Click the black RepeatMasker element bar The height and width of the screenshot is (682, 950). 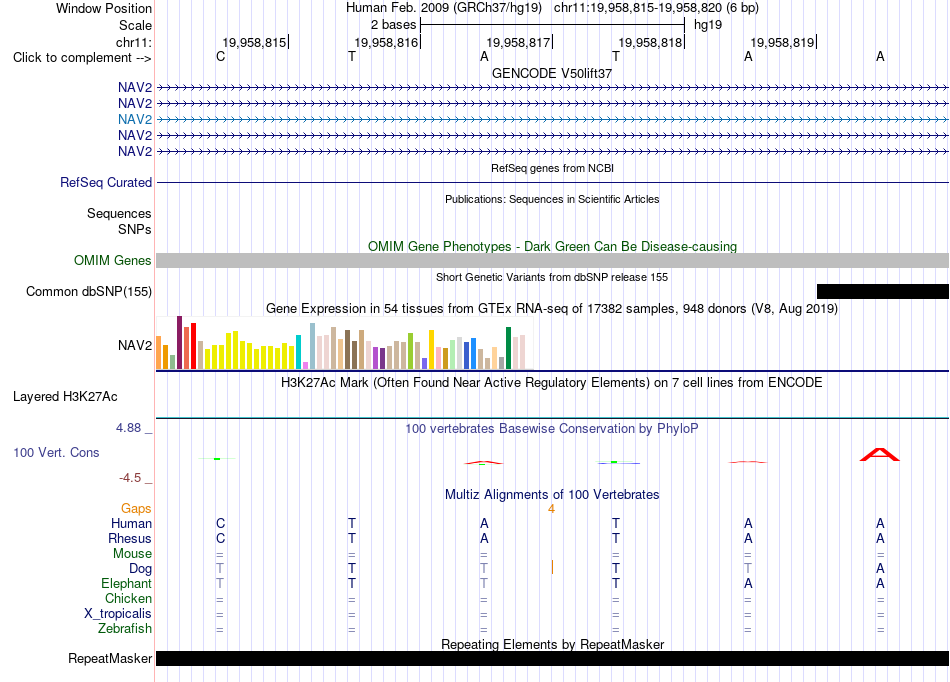[x=552, y=658]
